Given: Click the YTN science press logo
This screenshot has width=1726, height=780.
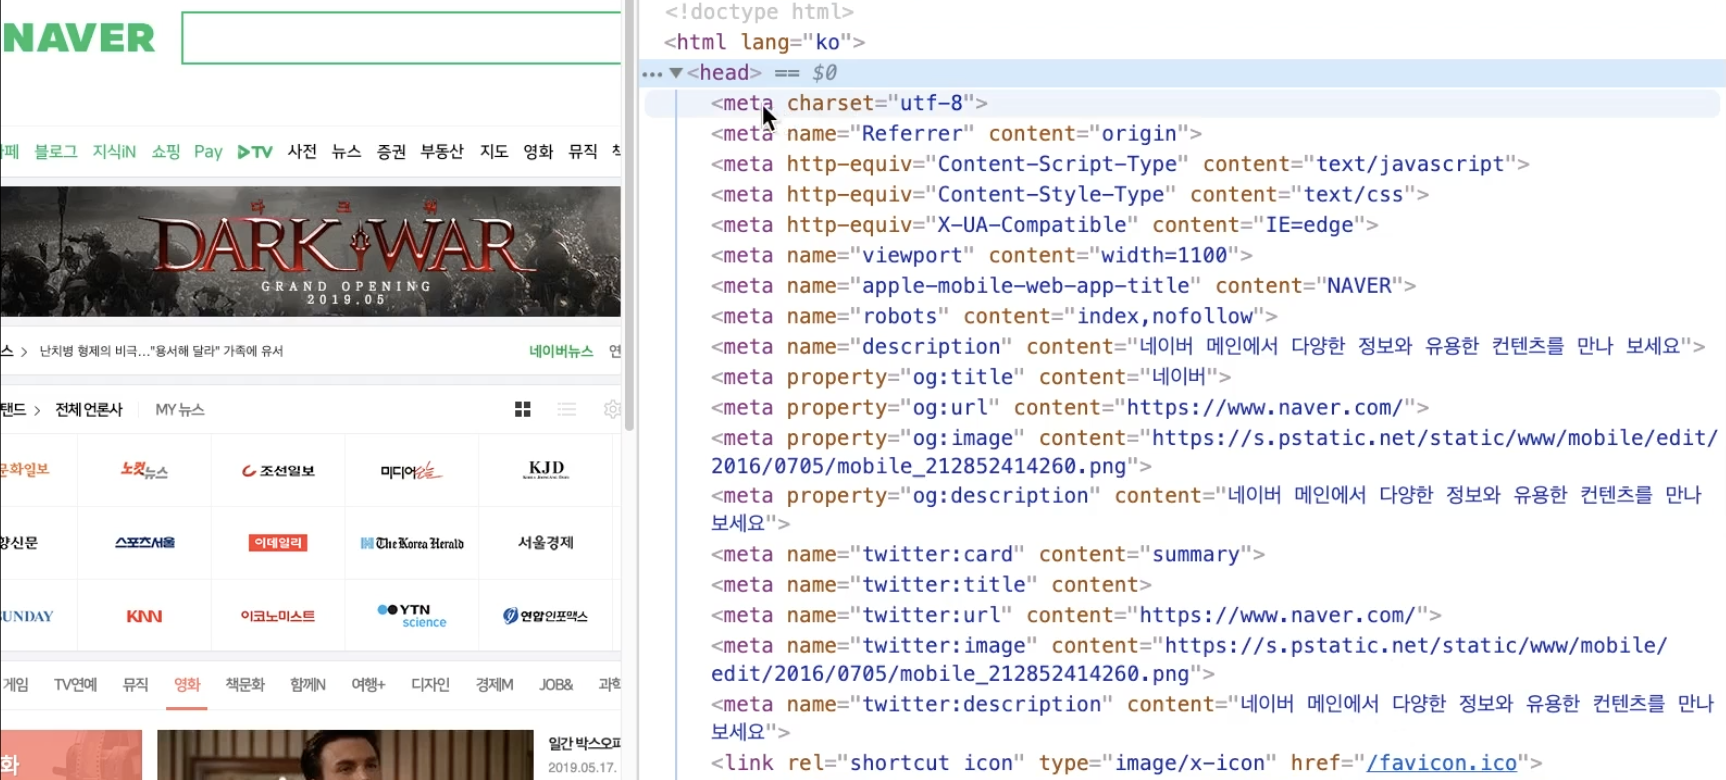Looking at the screenshot, I should pos(412,615).
